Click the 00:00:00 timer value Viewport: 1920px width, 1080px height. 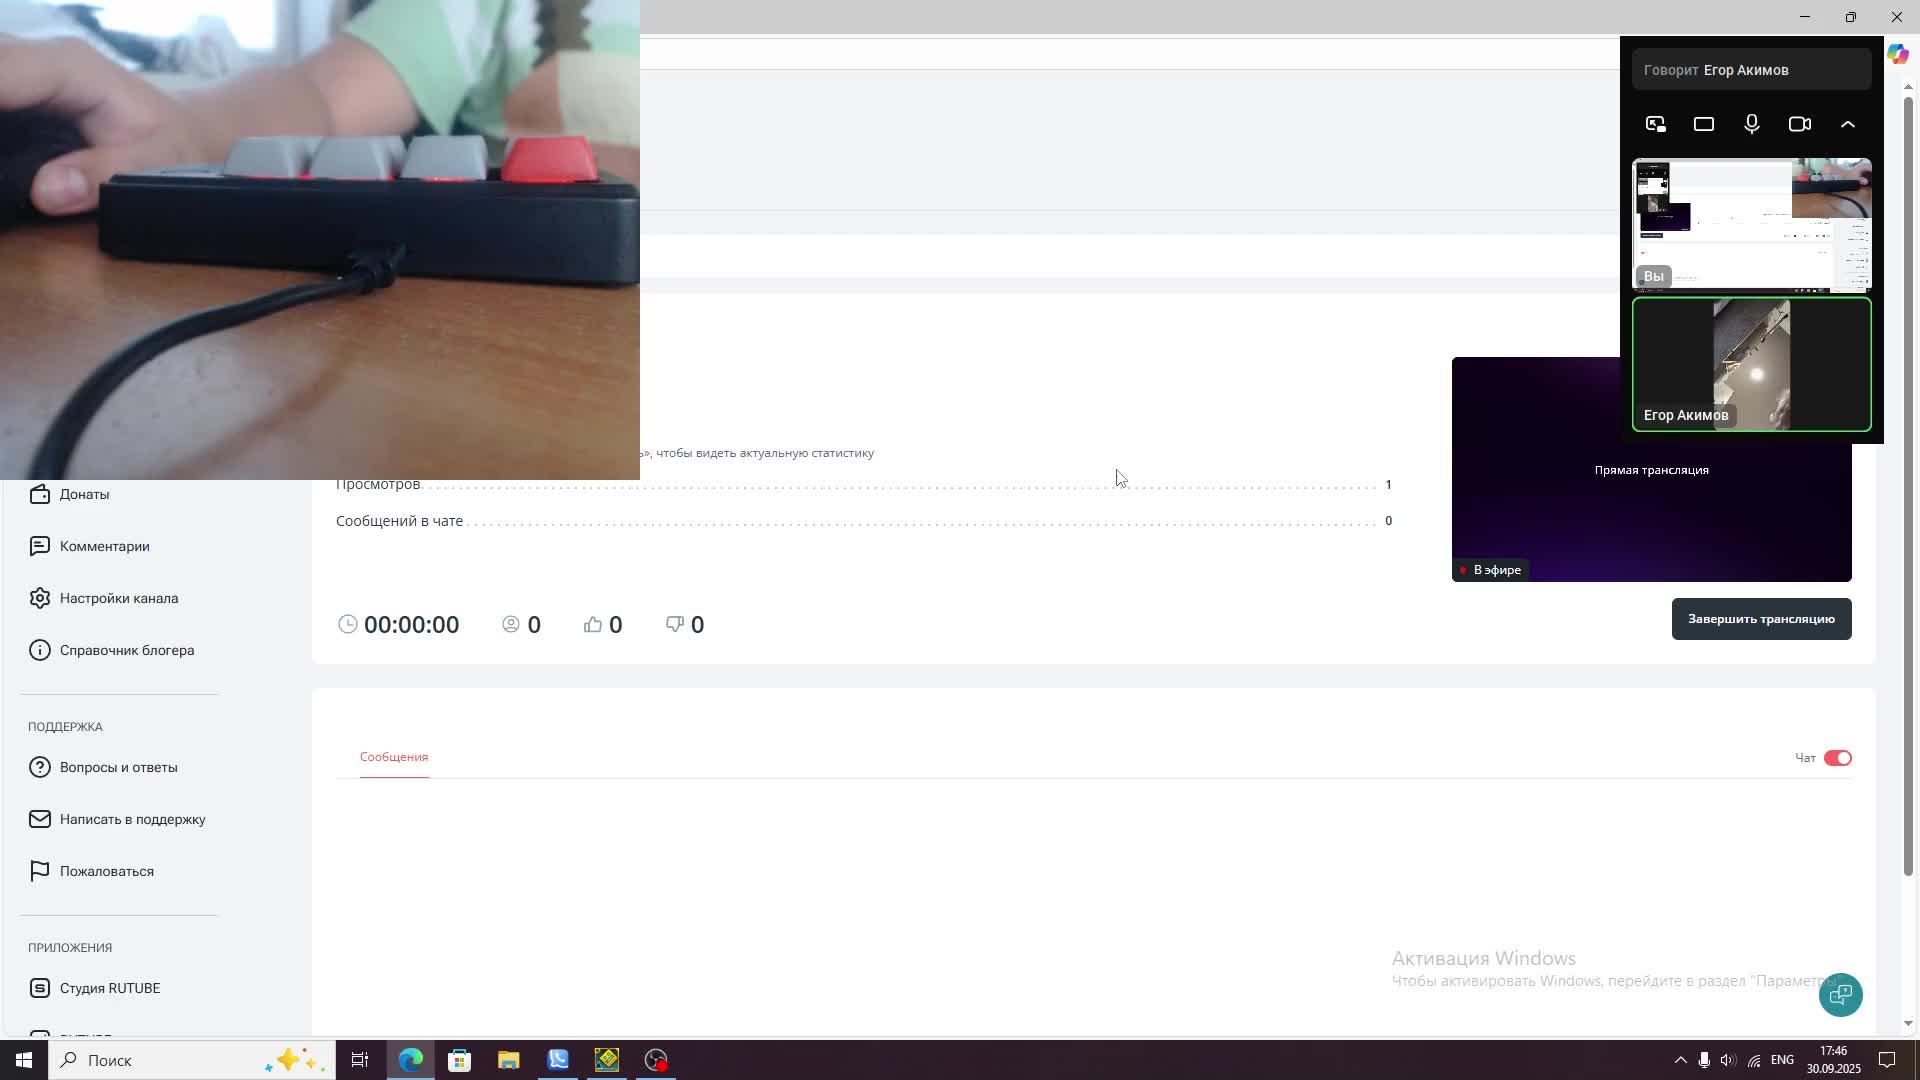[411, 624]
